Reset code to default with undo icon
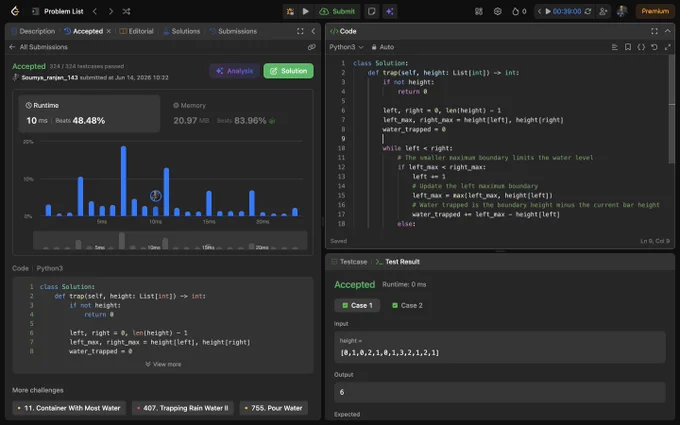 click(654, 47)
